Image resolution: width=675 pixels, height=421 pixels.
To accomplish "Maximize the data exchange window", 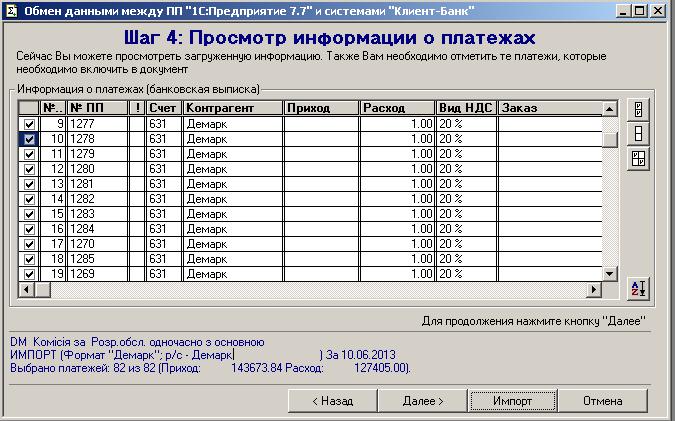I will pyautogui.click(x=640, y=11).
